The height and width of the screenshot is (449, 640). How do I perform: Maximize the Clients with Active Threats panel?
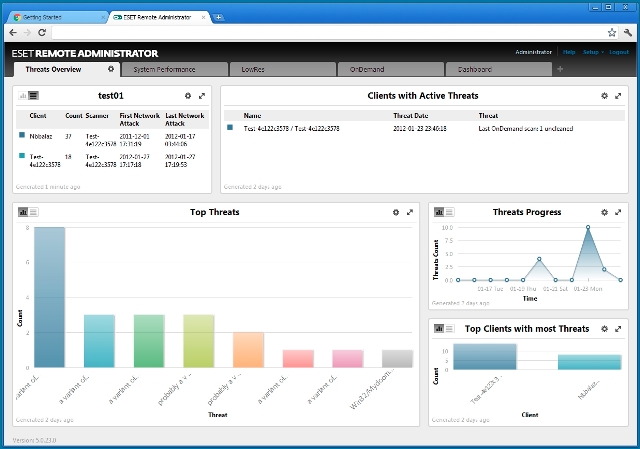pyautogui.click(x=618, y=96)
